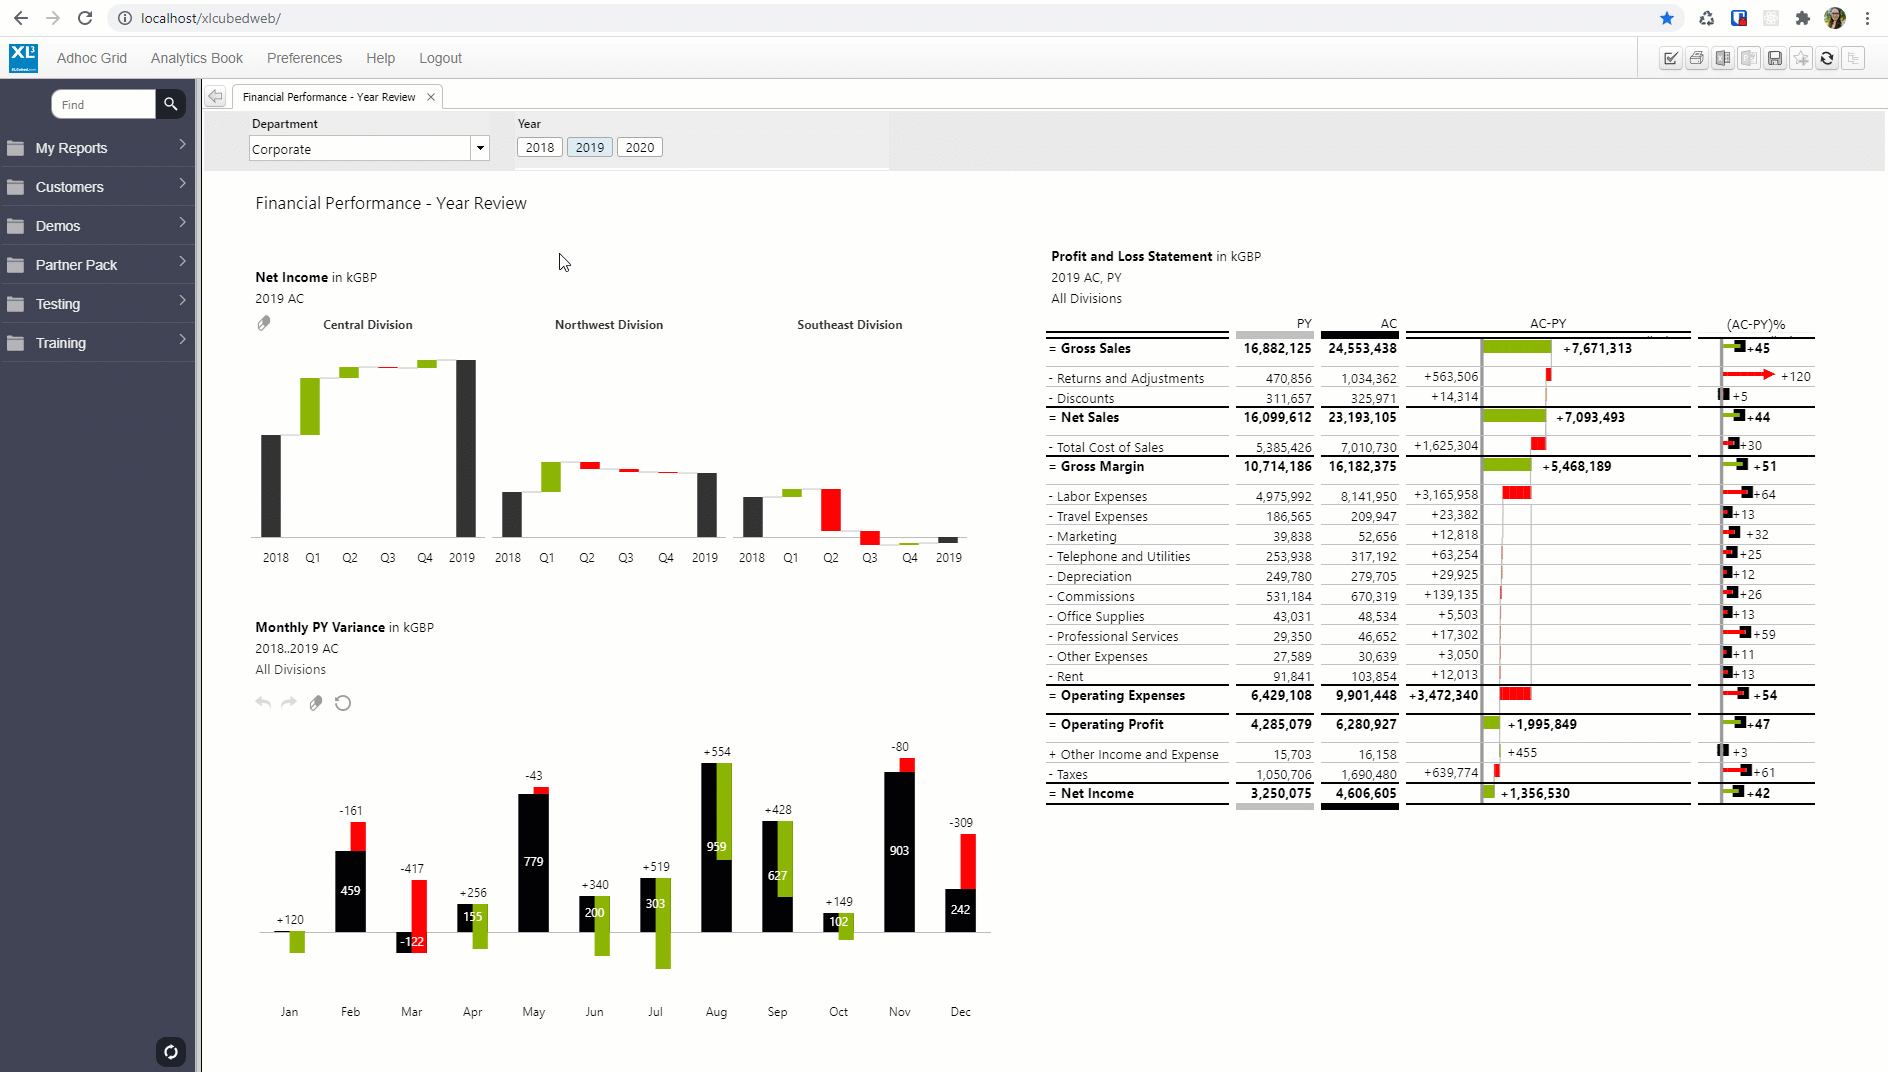Add the report to favorites with star icon
Viewport: 1888px width, 1072px height.
(1801, 58)
